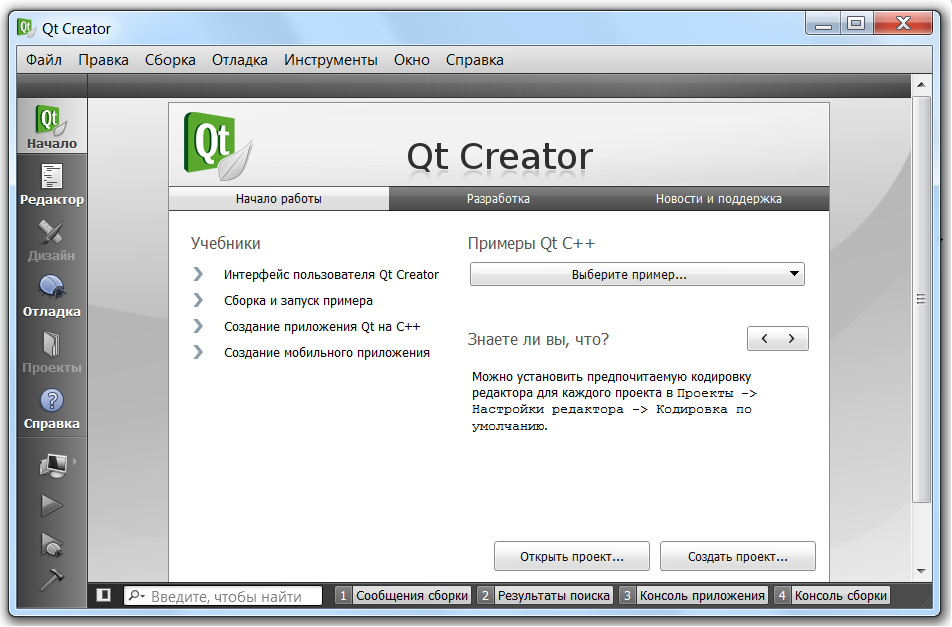
Task: Open the Справка help mode
Action: point(52,408)
